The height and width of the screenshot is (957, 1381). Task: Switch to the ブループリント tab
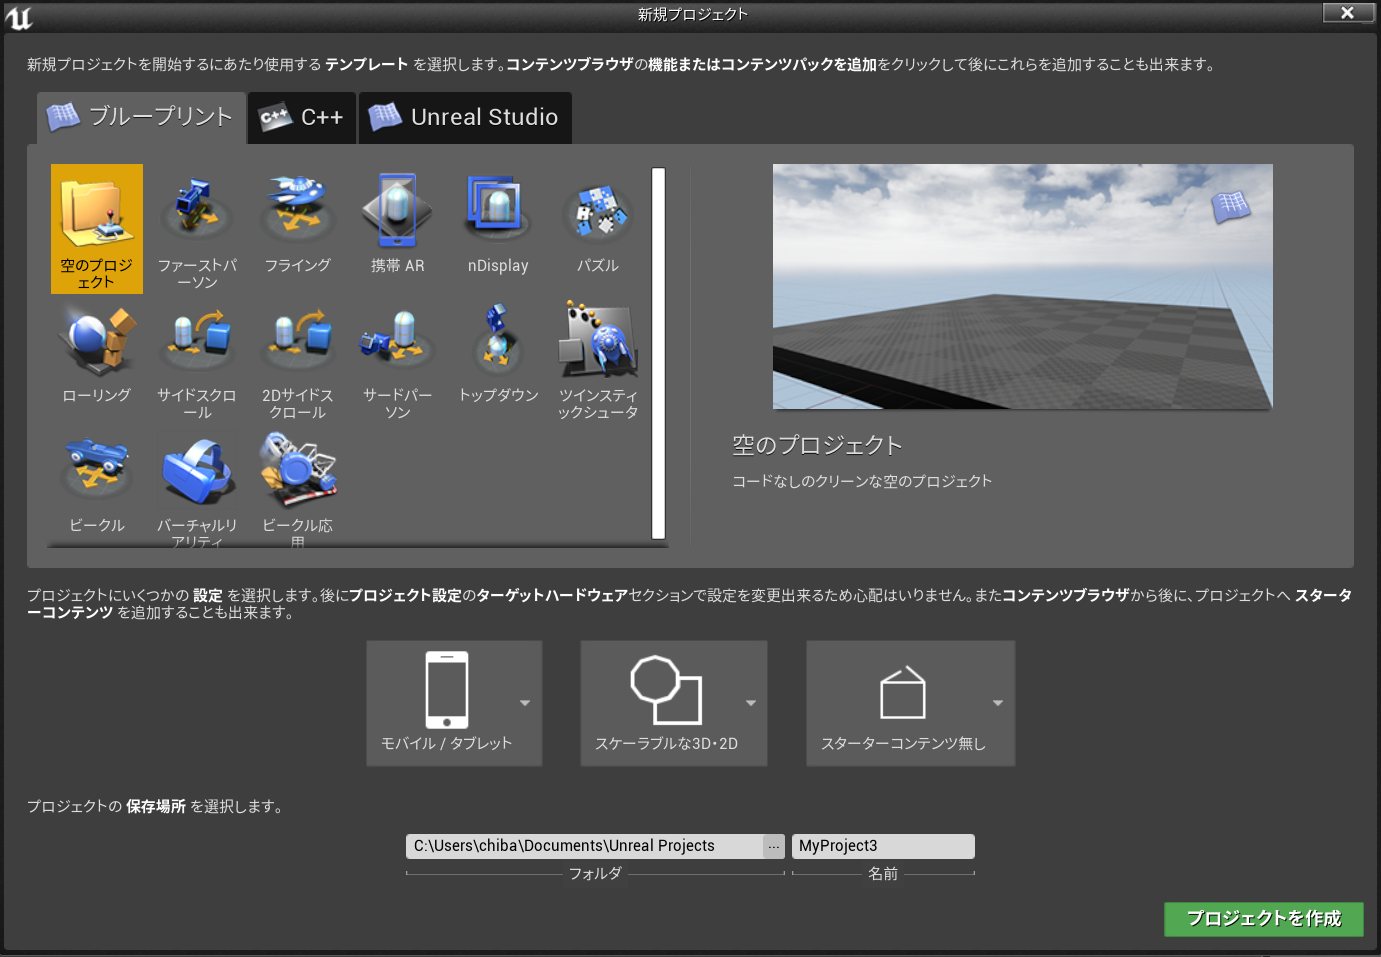(140, 117)
